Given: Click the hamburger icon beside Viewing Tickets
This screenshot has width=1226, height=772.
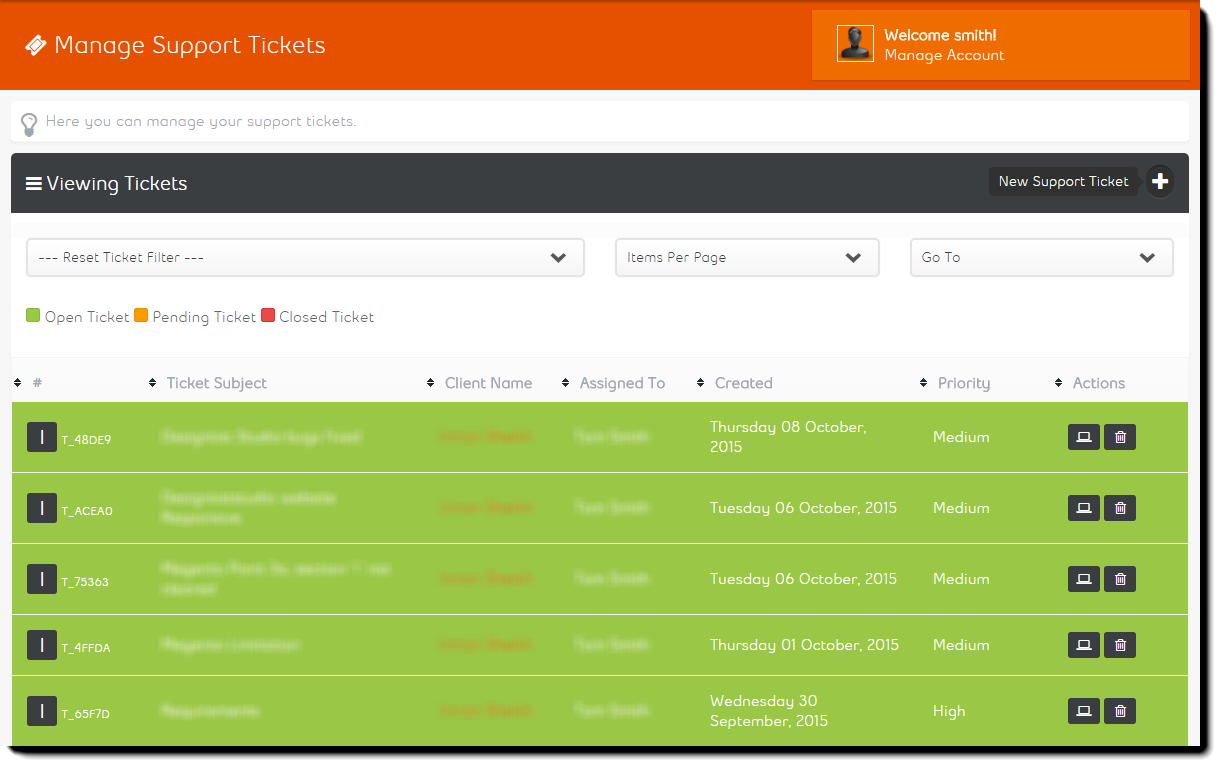Looking at the screenshot, I should 34,183.
